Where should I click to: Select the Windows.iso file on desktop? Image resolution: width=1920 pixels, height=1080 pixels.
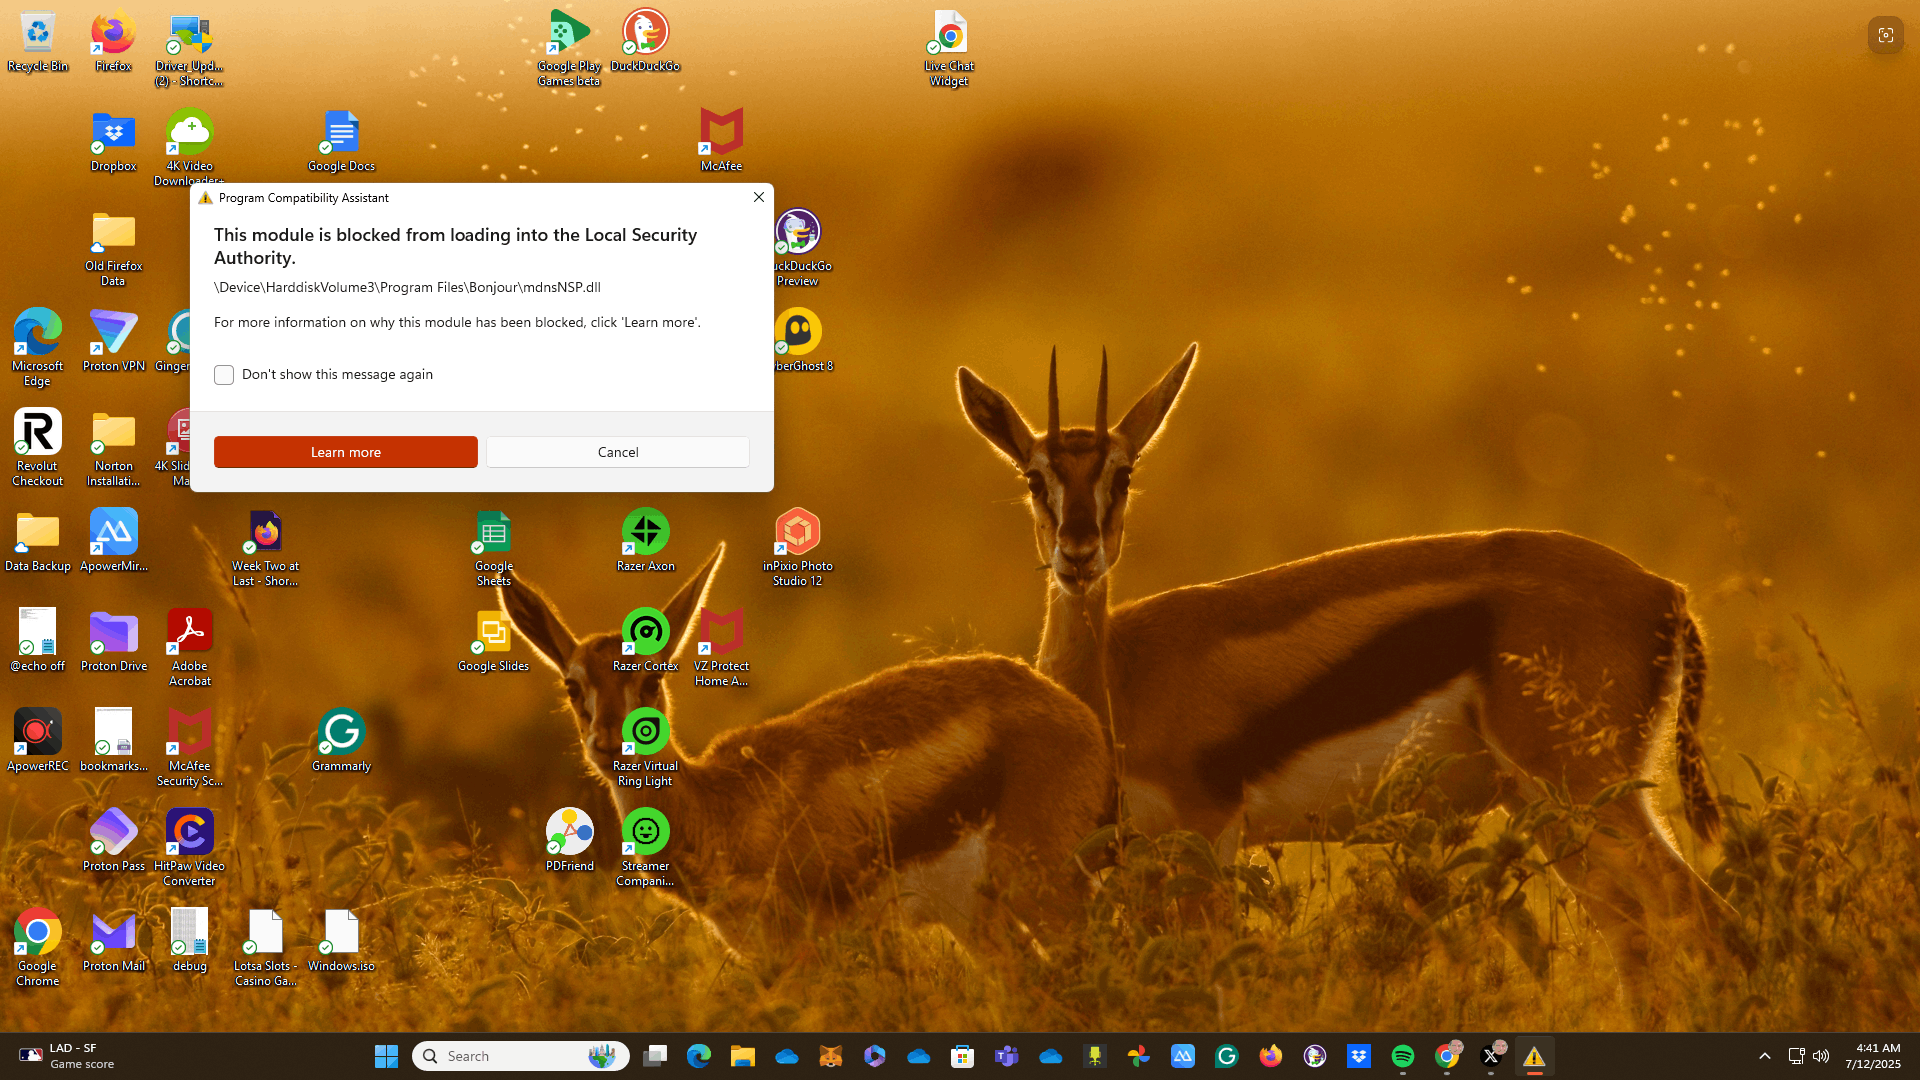coord(341,942)
